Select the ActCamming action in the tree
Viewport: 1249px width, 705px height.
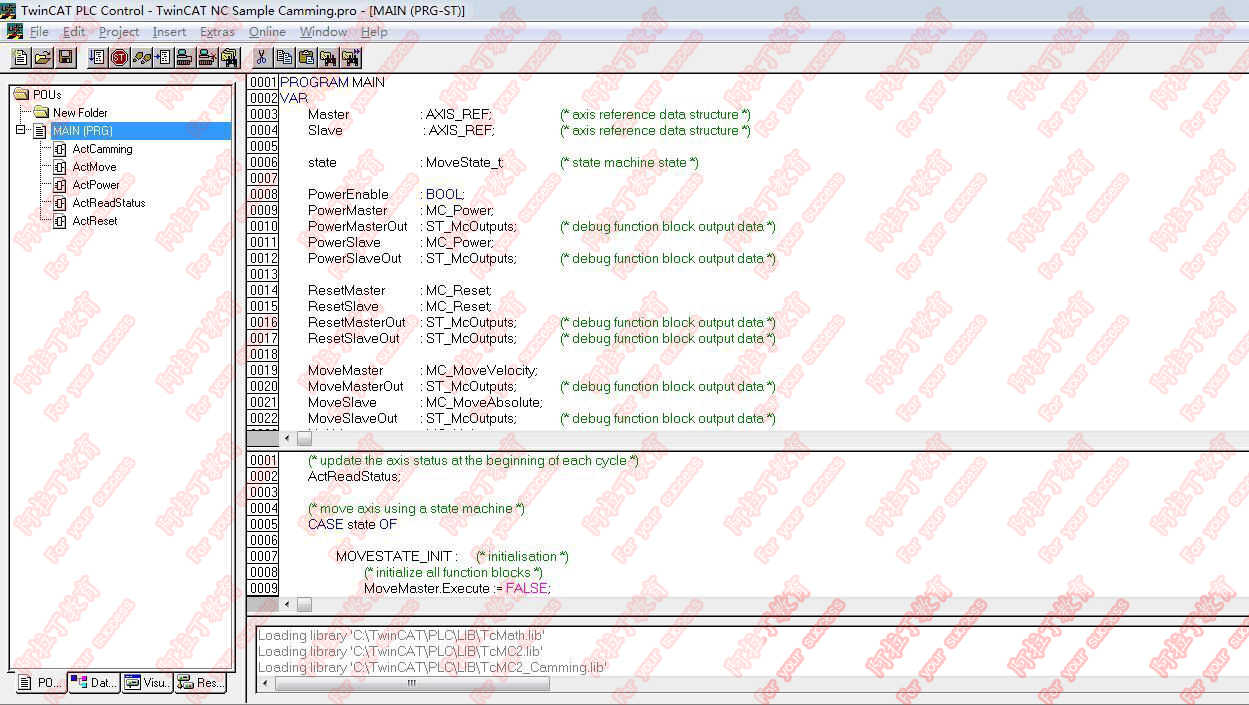102,149
